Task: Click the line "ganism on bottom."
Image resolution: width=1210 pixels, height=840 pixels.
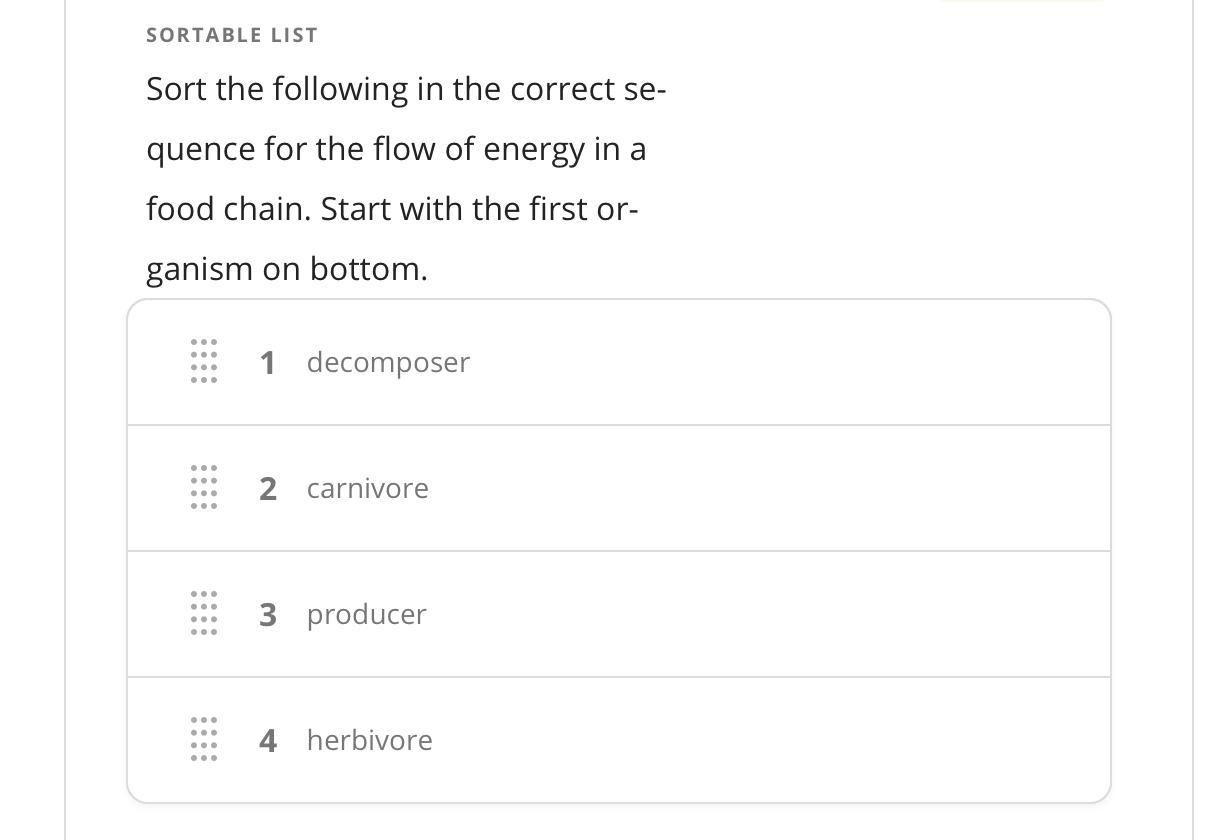Action: click(286, 269)
